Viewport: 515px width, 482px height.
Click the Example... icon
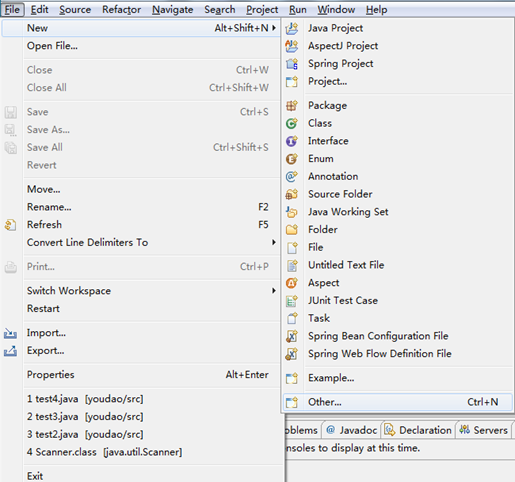[292, 378]
